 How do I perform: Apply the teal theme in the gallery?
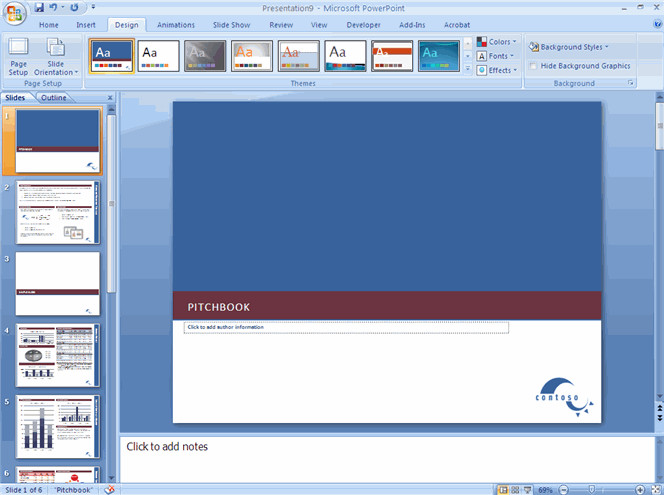[438, 56]
